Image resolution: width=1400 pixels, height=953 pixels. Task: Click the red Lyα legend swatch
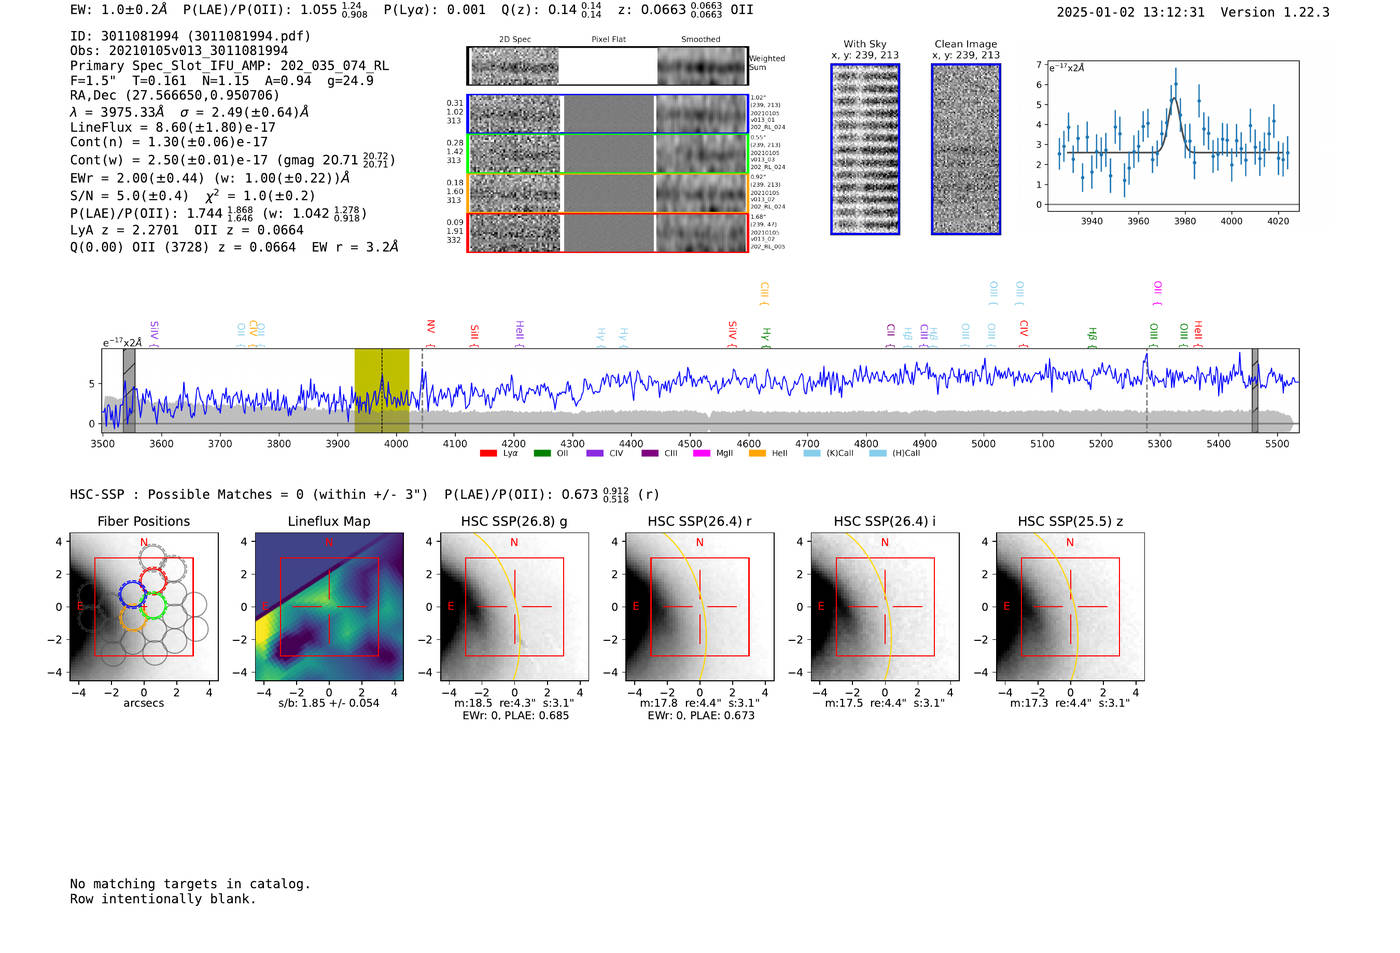tap(488, 453)
